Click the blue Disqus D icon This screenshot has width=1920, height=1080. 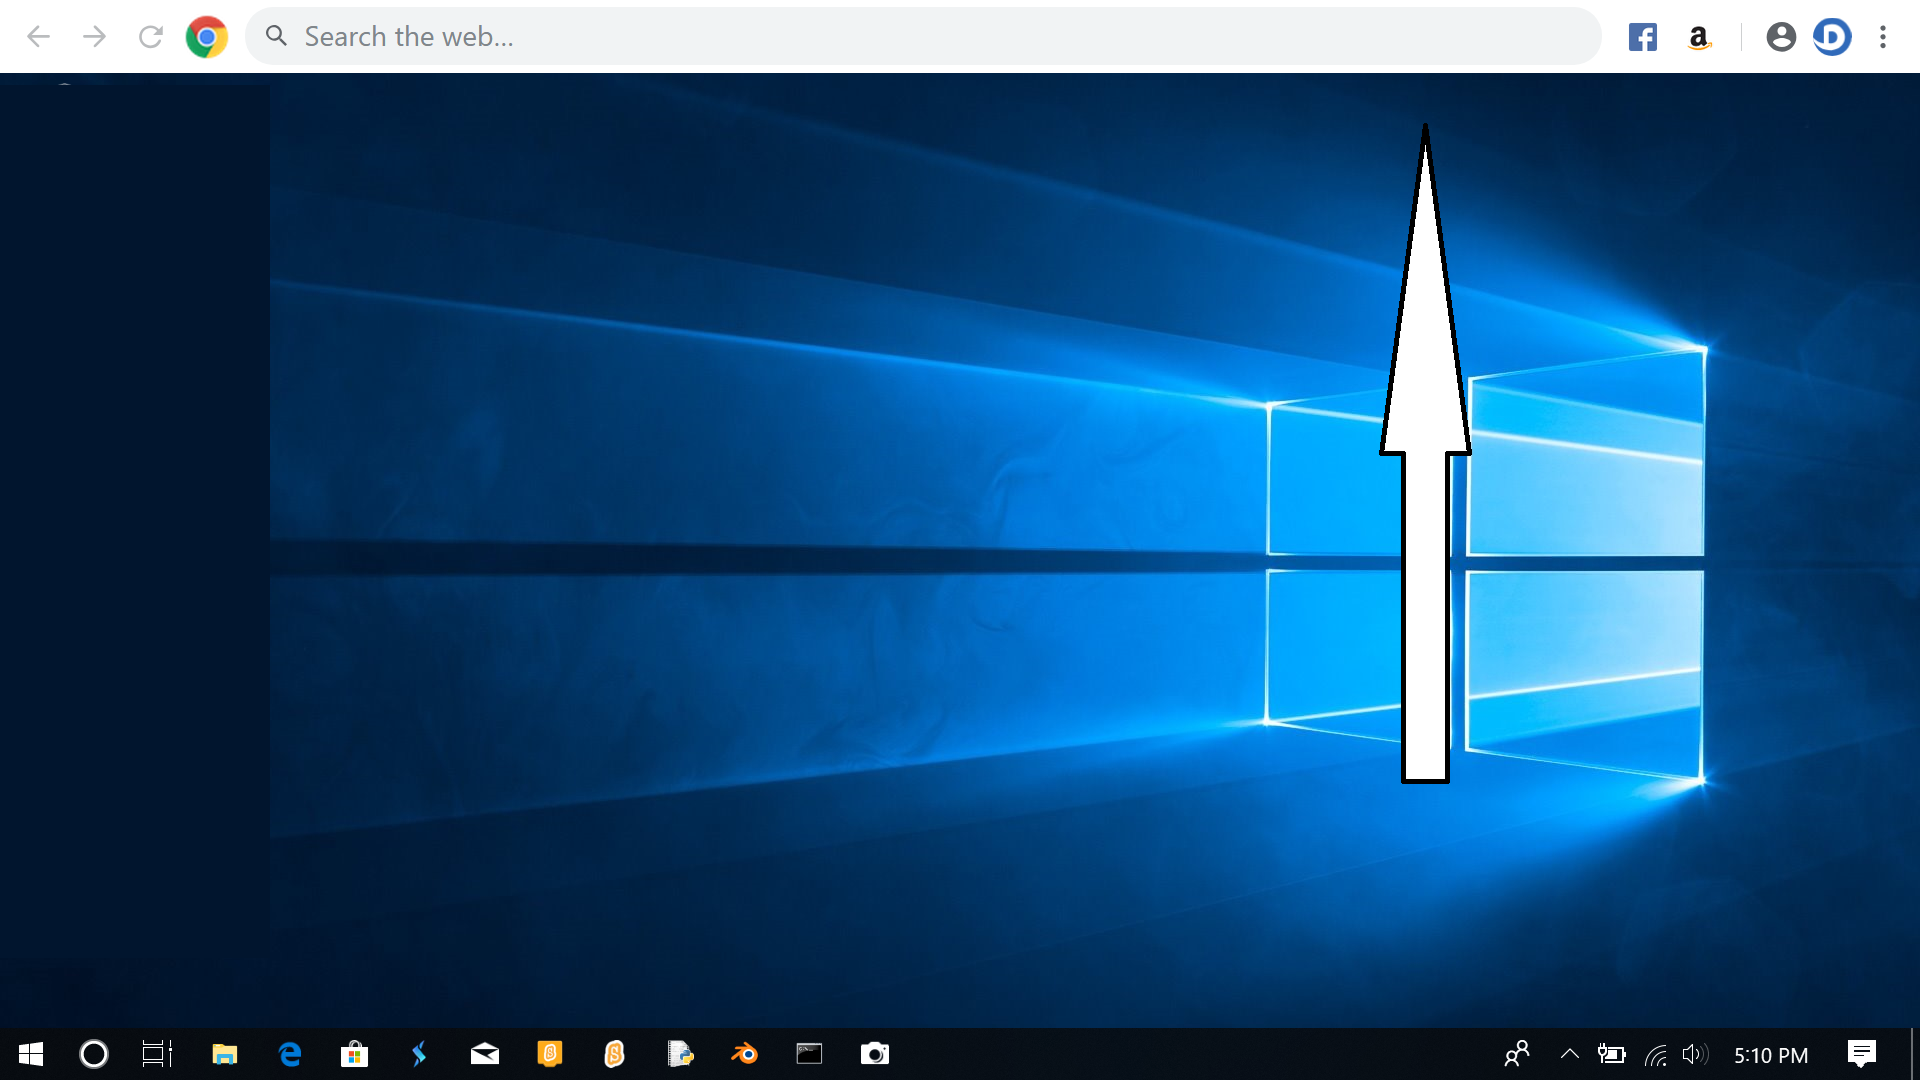coord(1832,37)
